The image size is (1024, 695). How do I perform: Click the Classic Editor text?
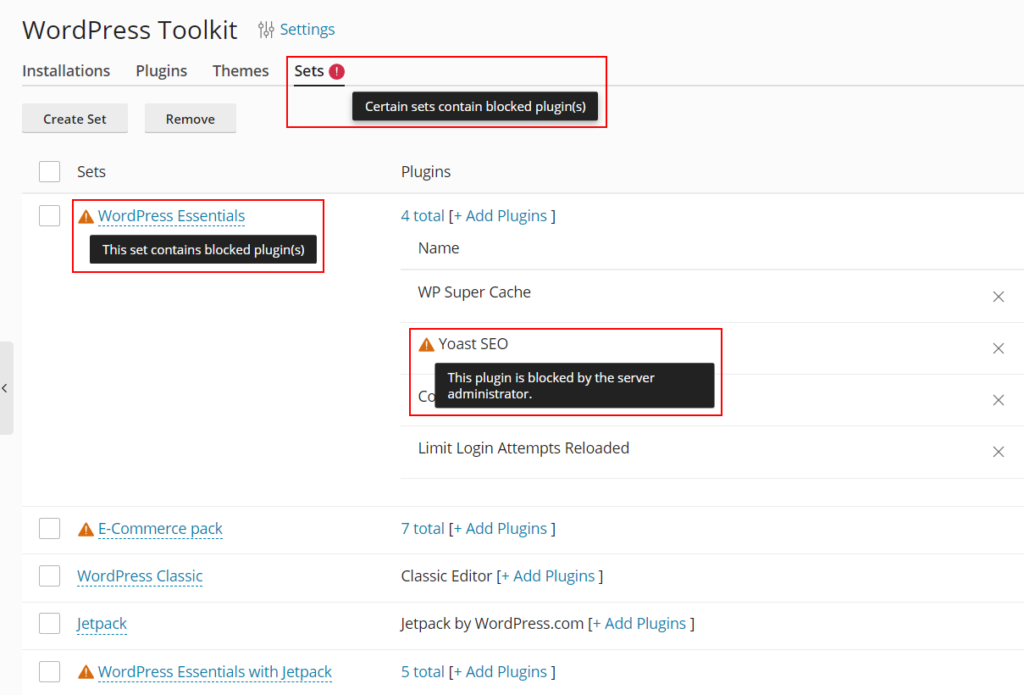[x=446, y=576]
